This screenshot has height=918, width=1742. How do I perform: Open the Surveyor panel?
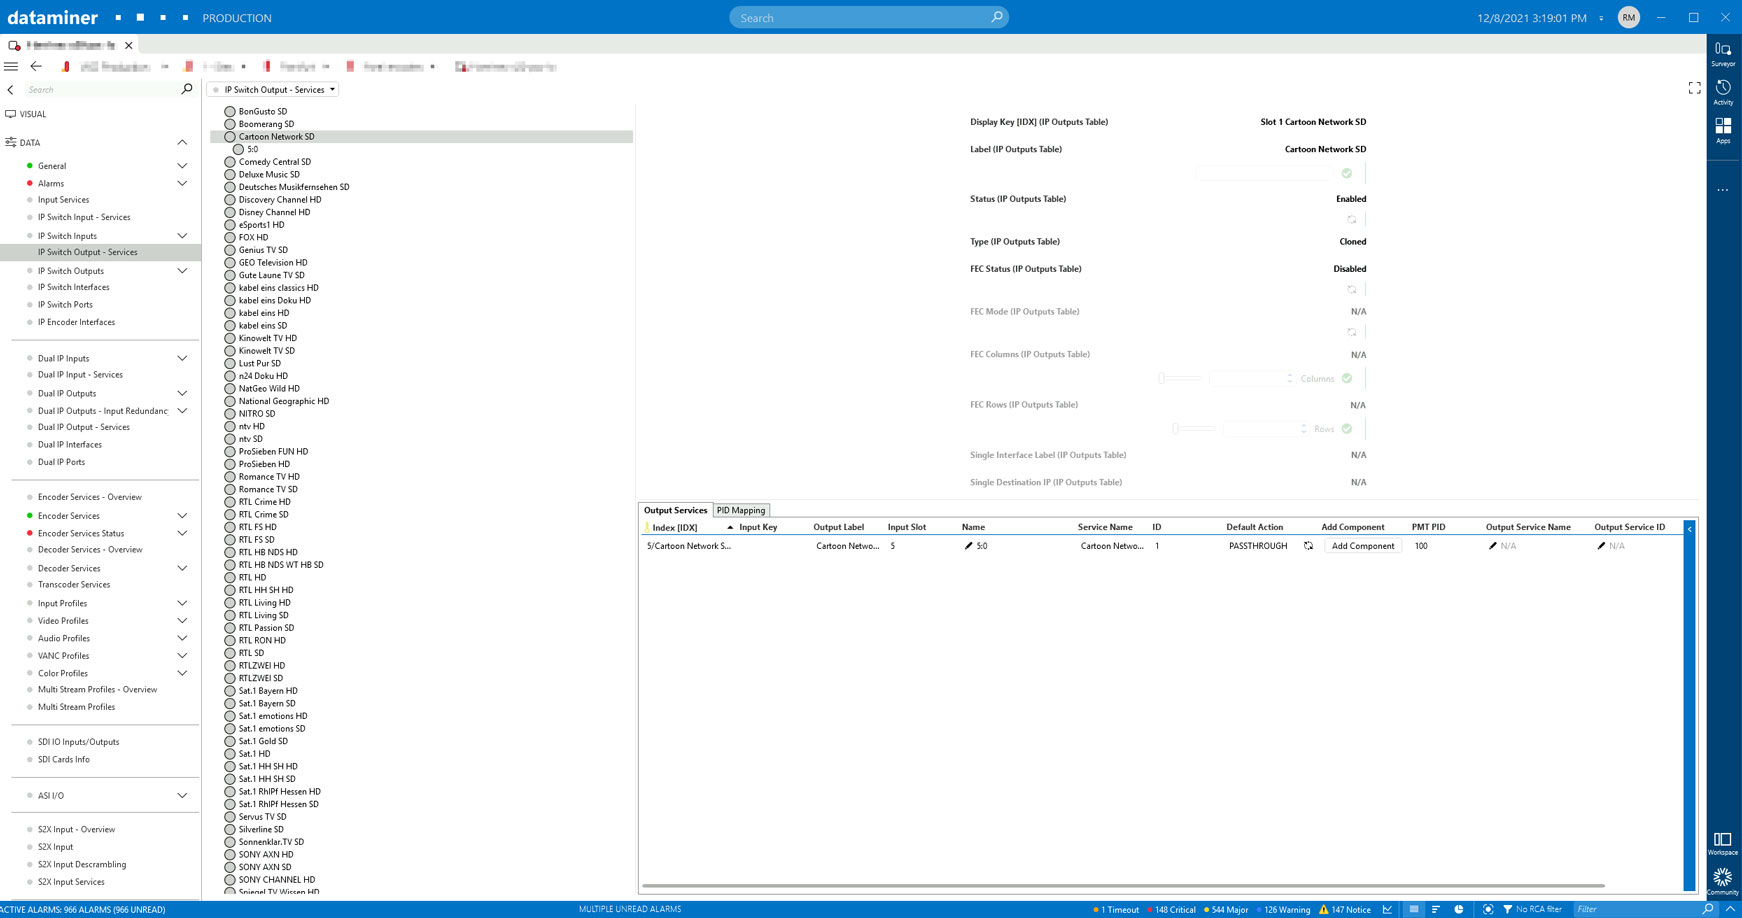click(1723, 53)
